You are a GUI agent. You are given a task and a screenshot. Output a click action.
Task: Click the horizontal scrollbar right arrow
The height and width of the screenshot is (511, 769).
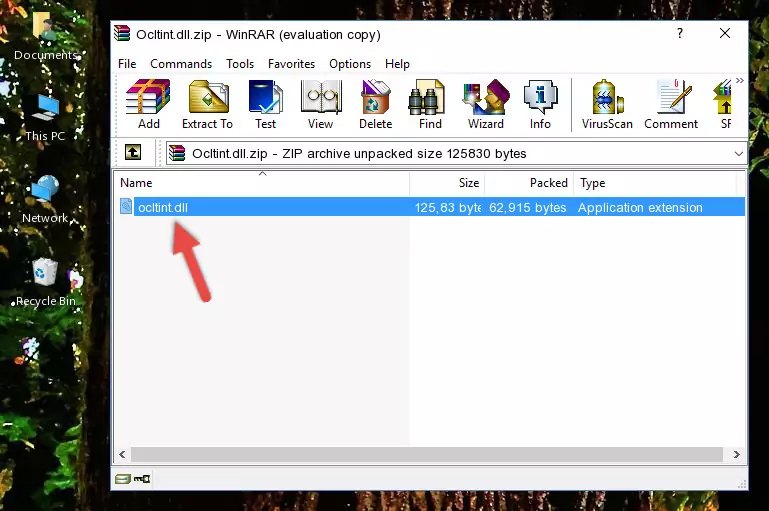736,454
